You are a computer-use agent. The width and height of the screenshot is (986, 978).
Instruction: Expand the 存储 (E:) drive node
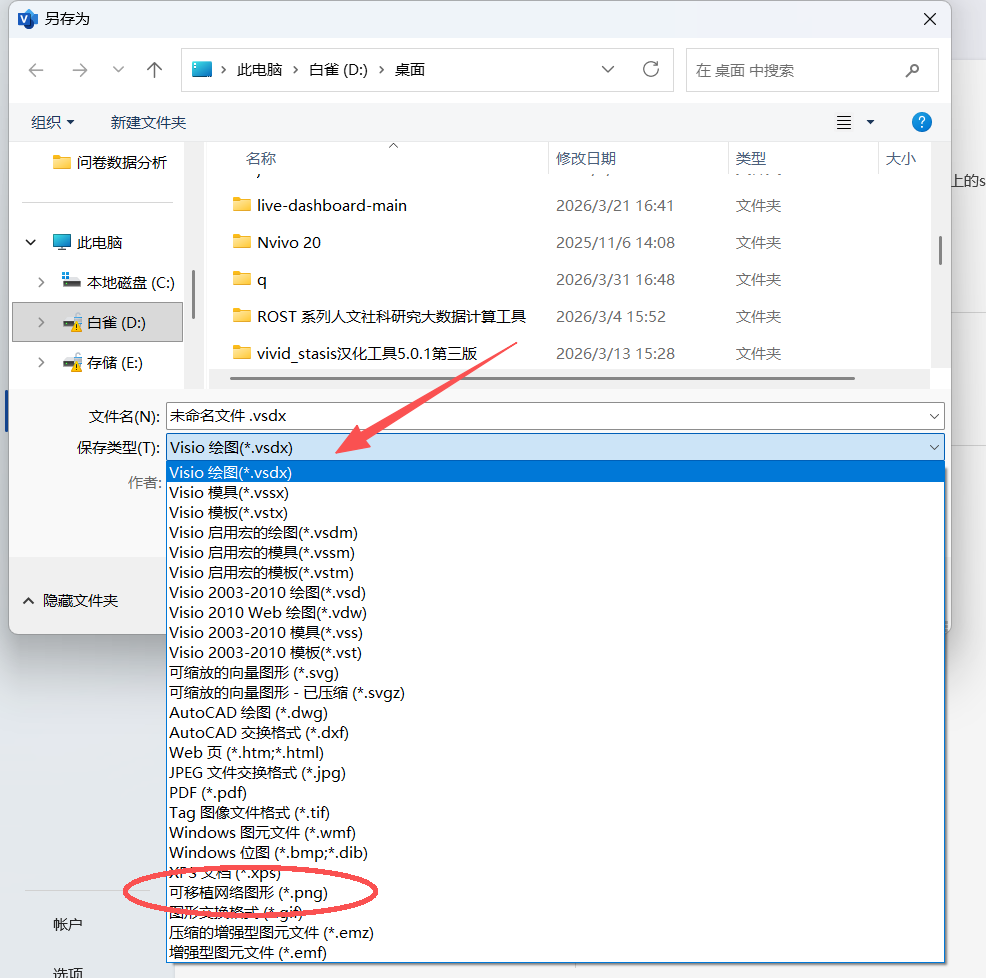pyautogui.click(x=40, y=363)
